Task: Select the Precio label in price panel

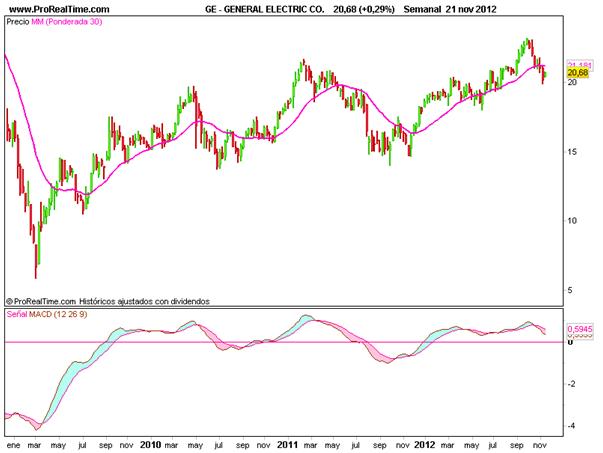Action: [18, 22]
